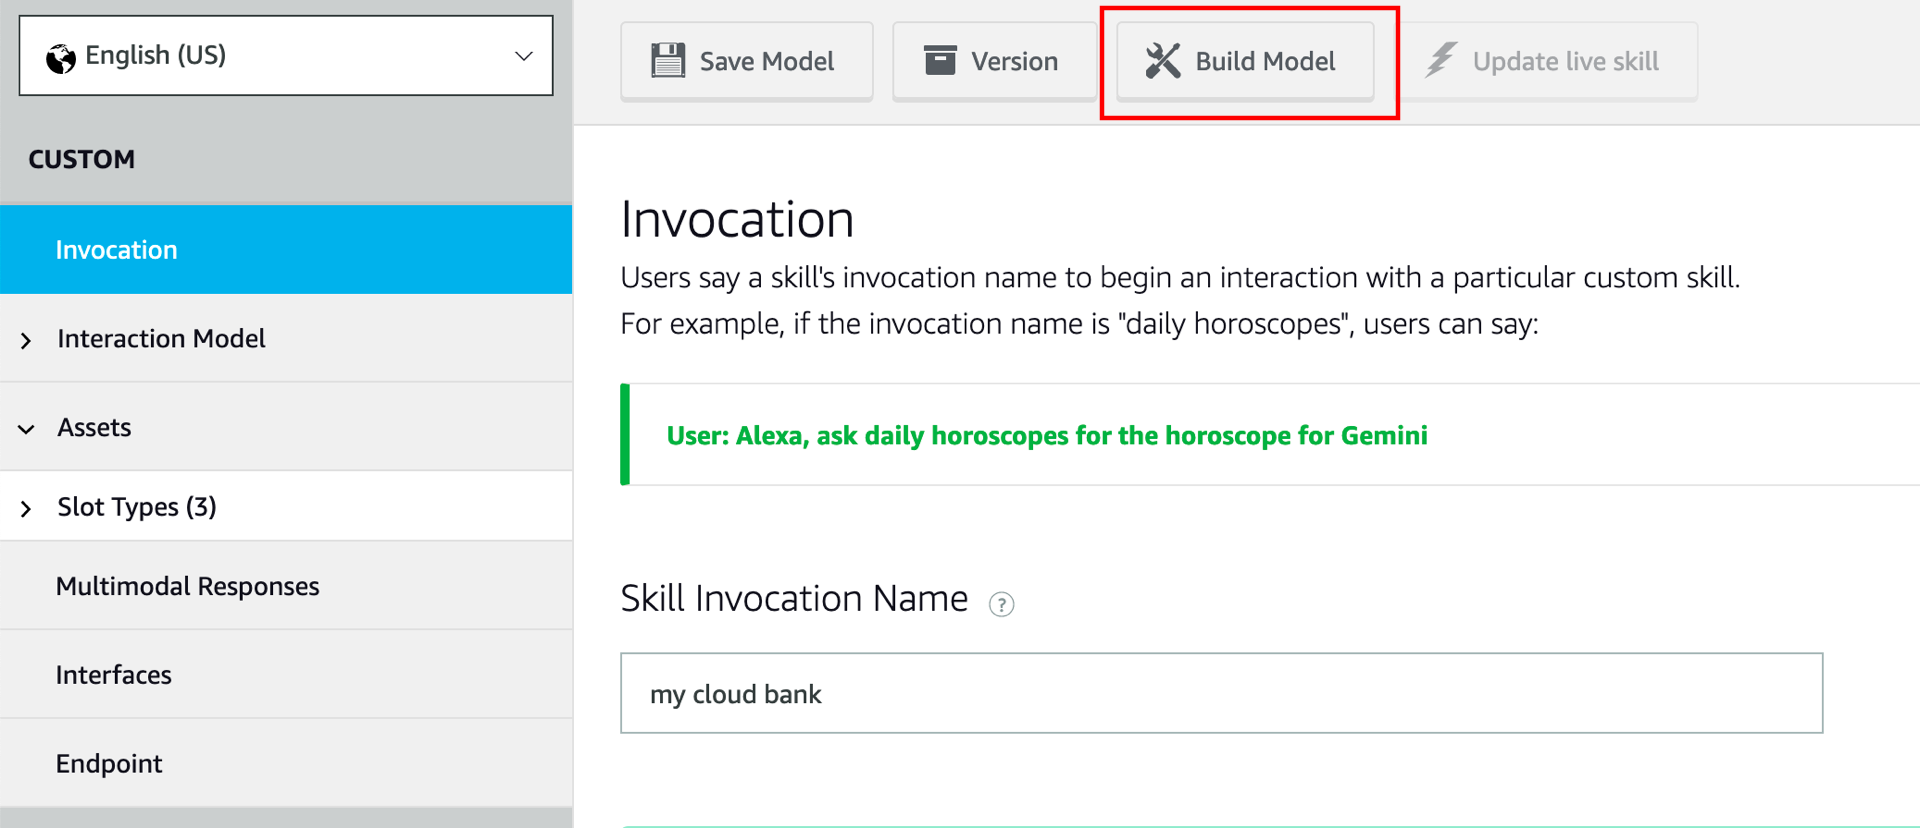Click the Build Model tools icon

pyautogui.click(x=1163, y=61)
